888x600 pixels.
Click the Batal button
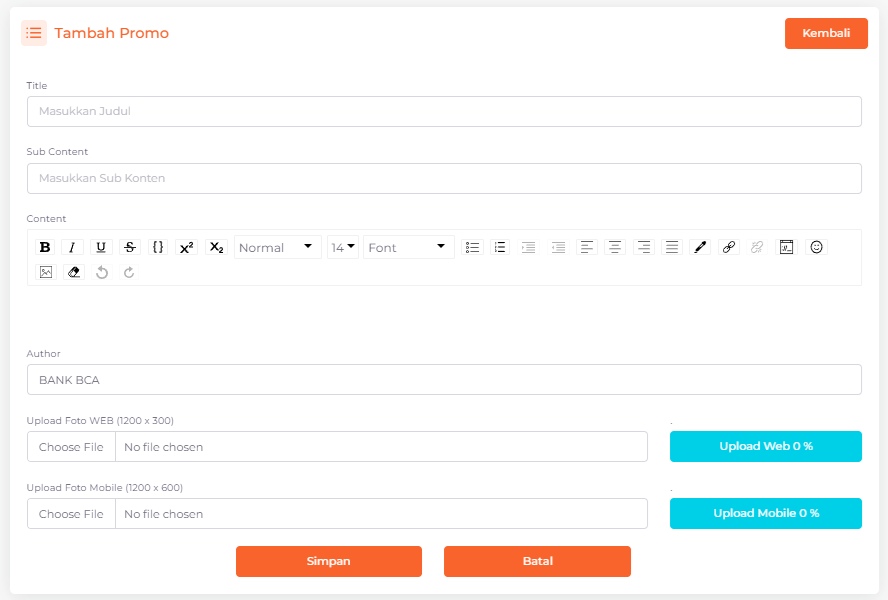pos(537,561)
